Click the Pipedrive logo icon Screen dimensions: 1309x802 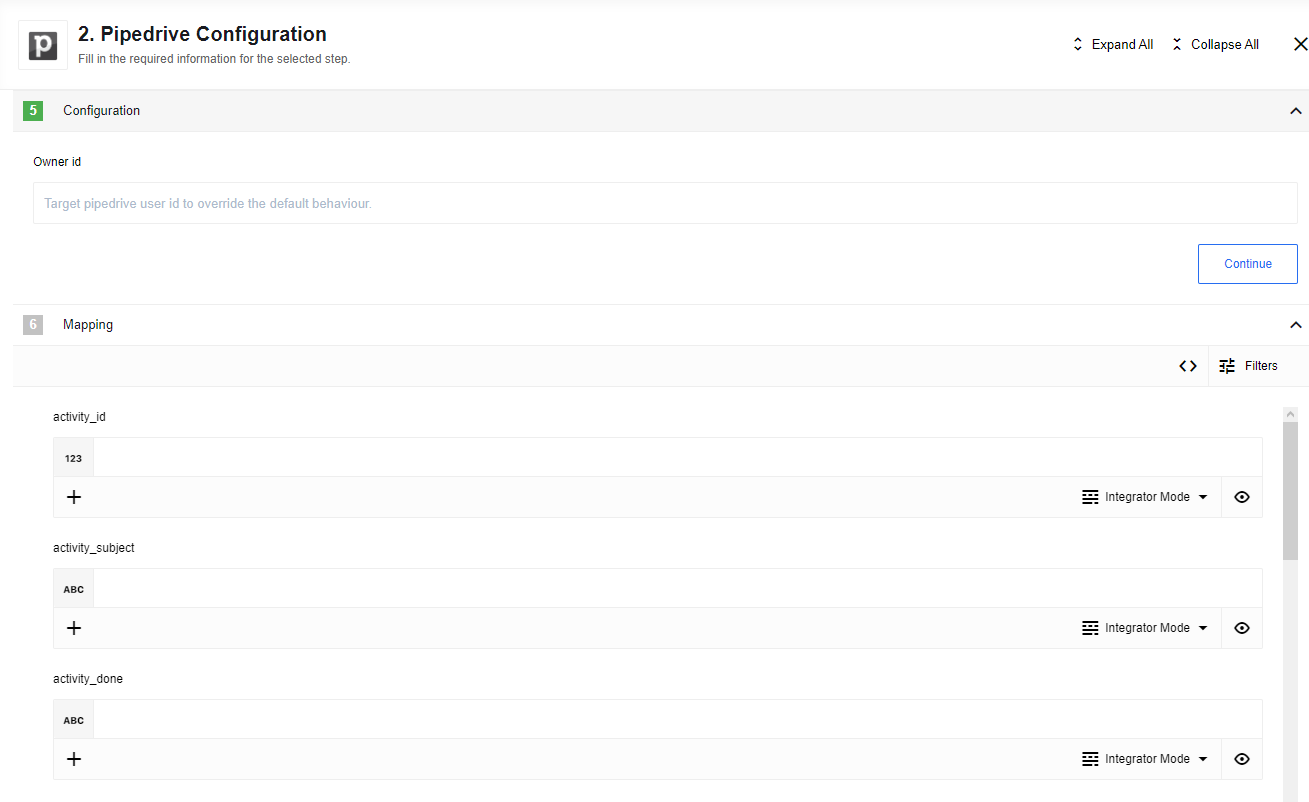pyautogui.click(x=43, y=45)
